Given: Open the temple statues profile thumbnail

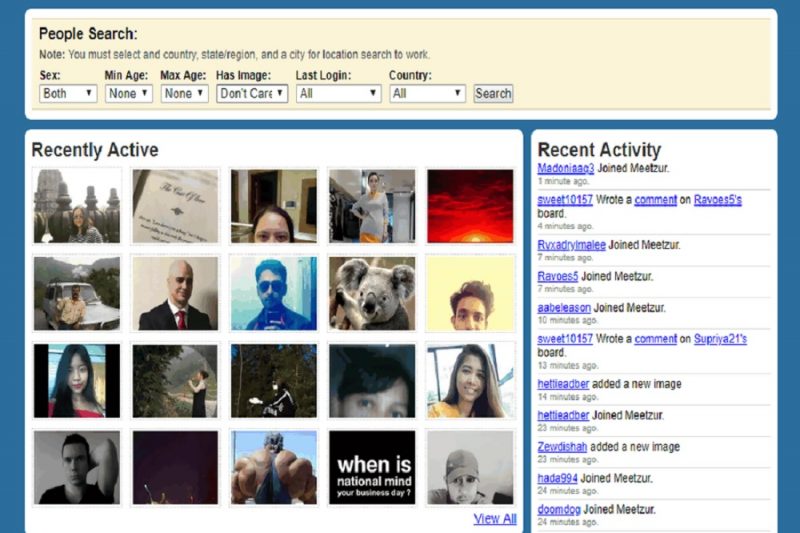Looking at the screenshot, I should point(77,206).
